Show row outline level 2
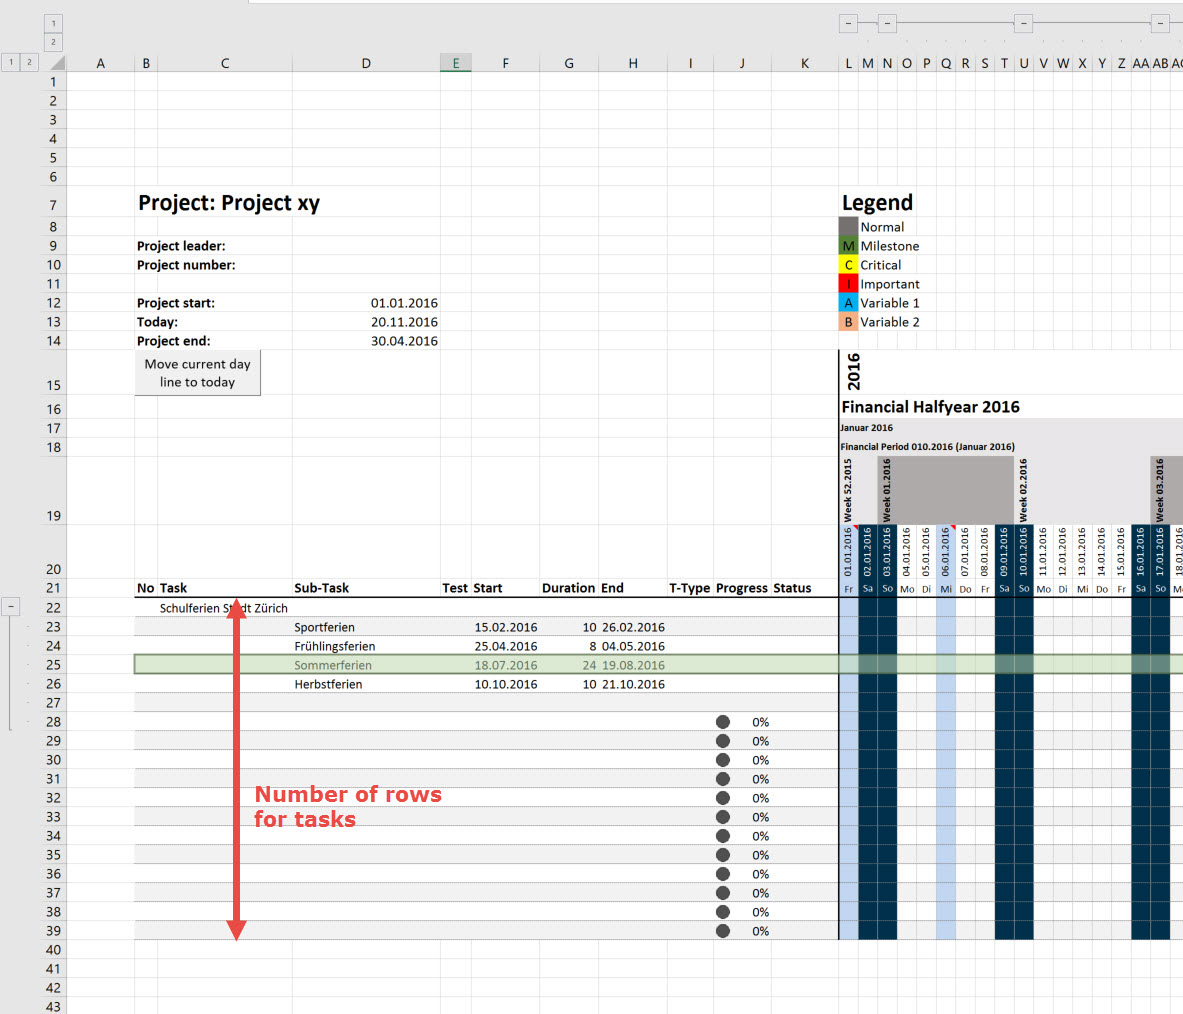The width and height of the screenshot is (1183, 1014). [29, 63]
